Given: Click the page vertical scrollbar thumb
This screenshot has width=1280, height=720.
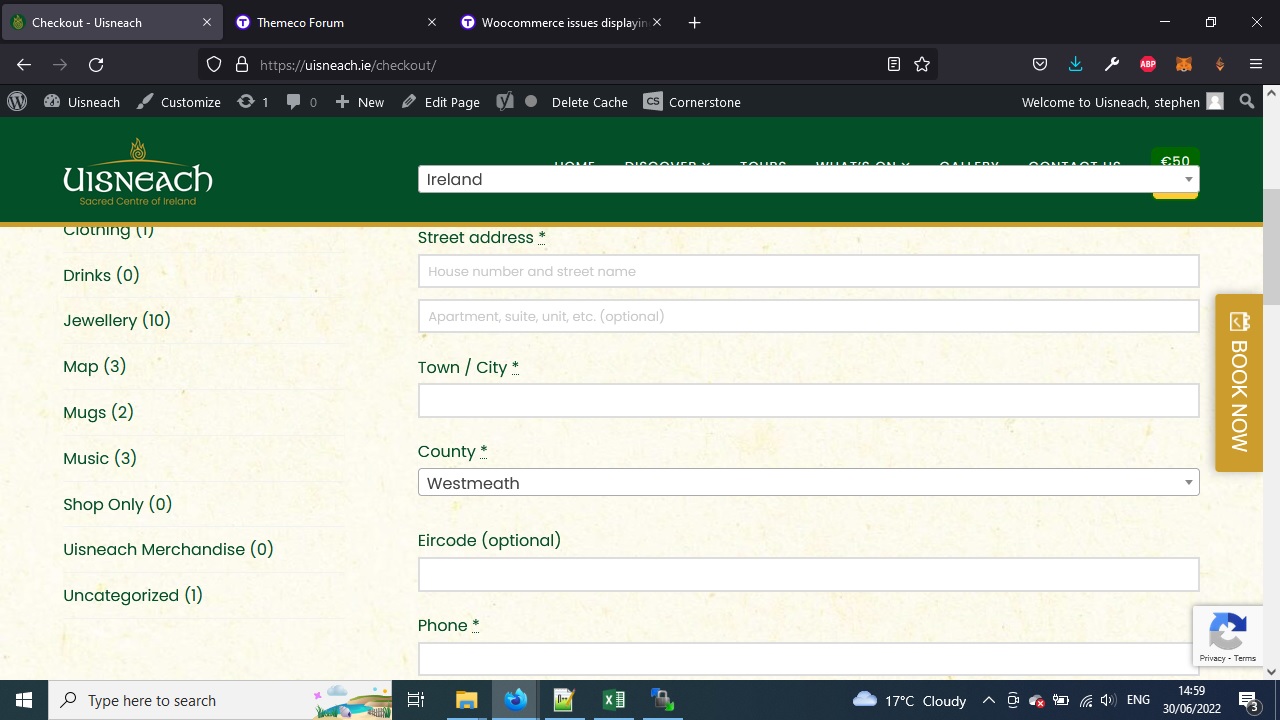Looking at the screenshot, I should click(x=1271, y=245).
